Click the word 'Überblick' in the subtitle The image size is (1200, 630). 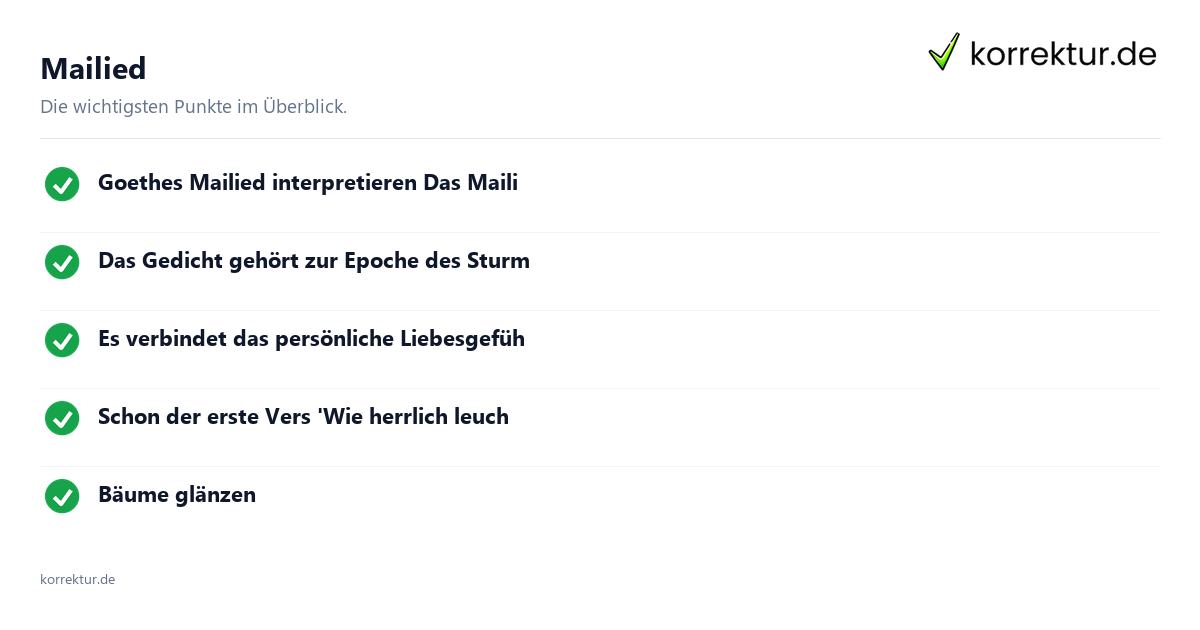pos(305,107)
